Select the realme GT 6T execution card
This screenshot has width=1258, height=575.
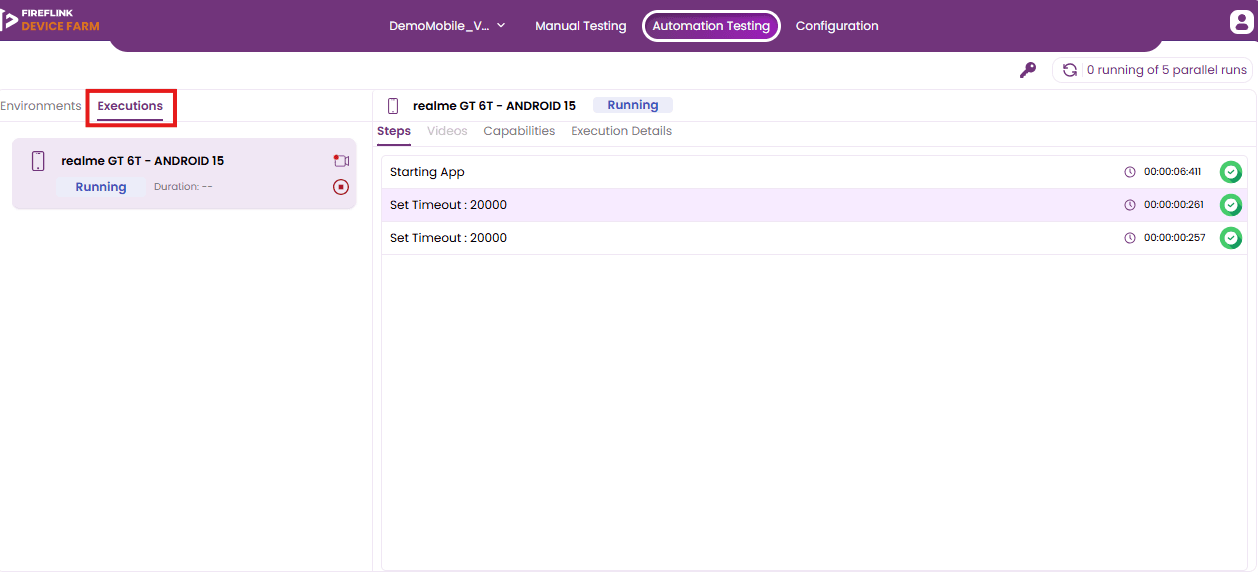coord(184,174)
